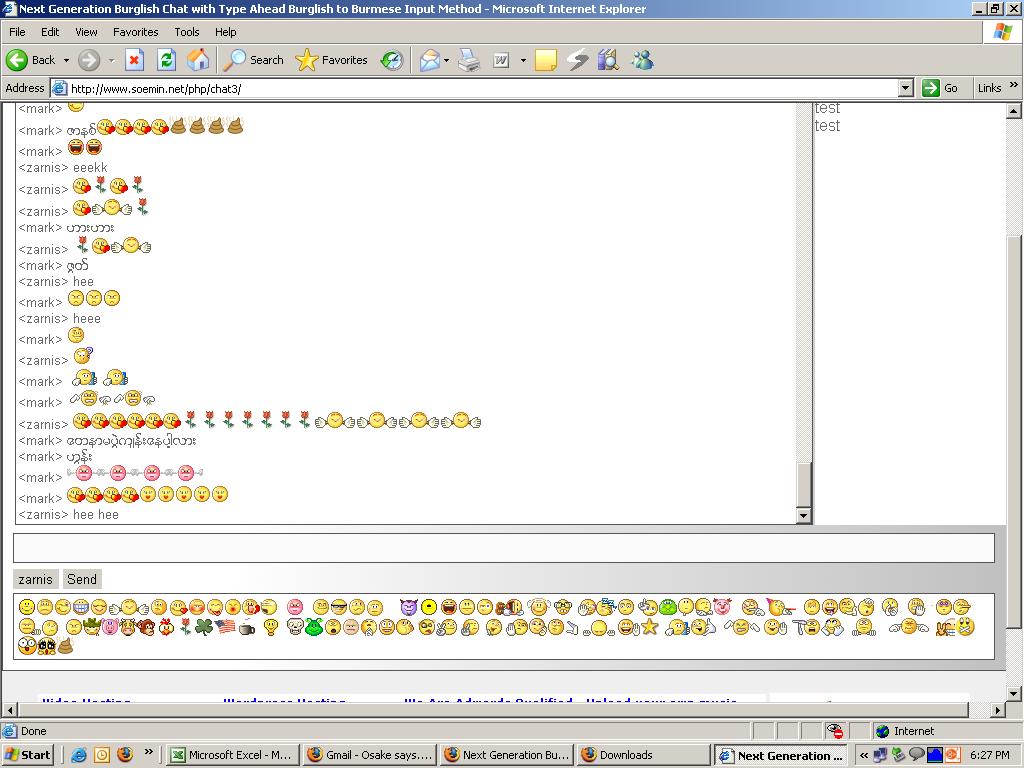The height and width of the screenshot is (768, 1024).
Task: Insert the purple devil emoticon
Action: (409, 607)
